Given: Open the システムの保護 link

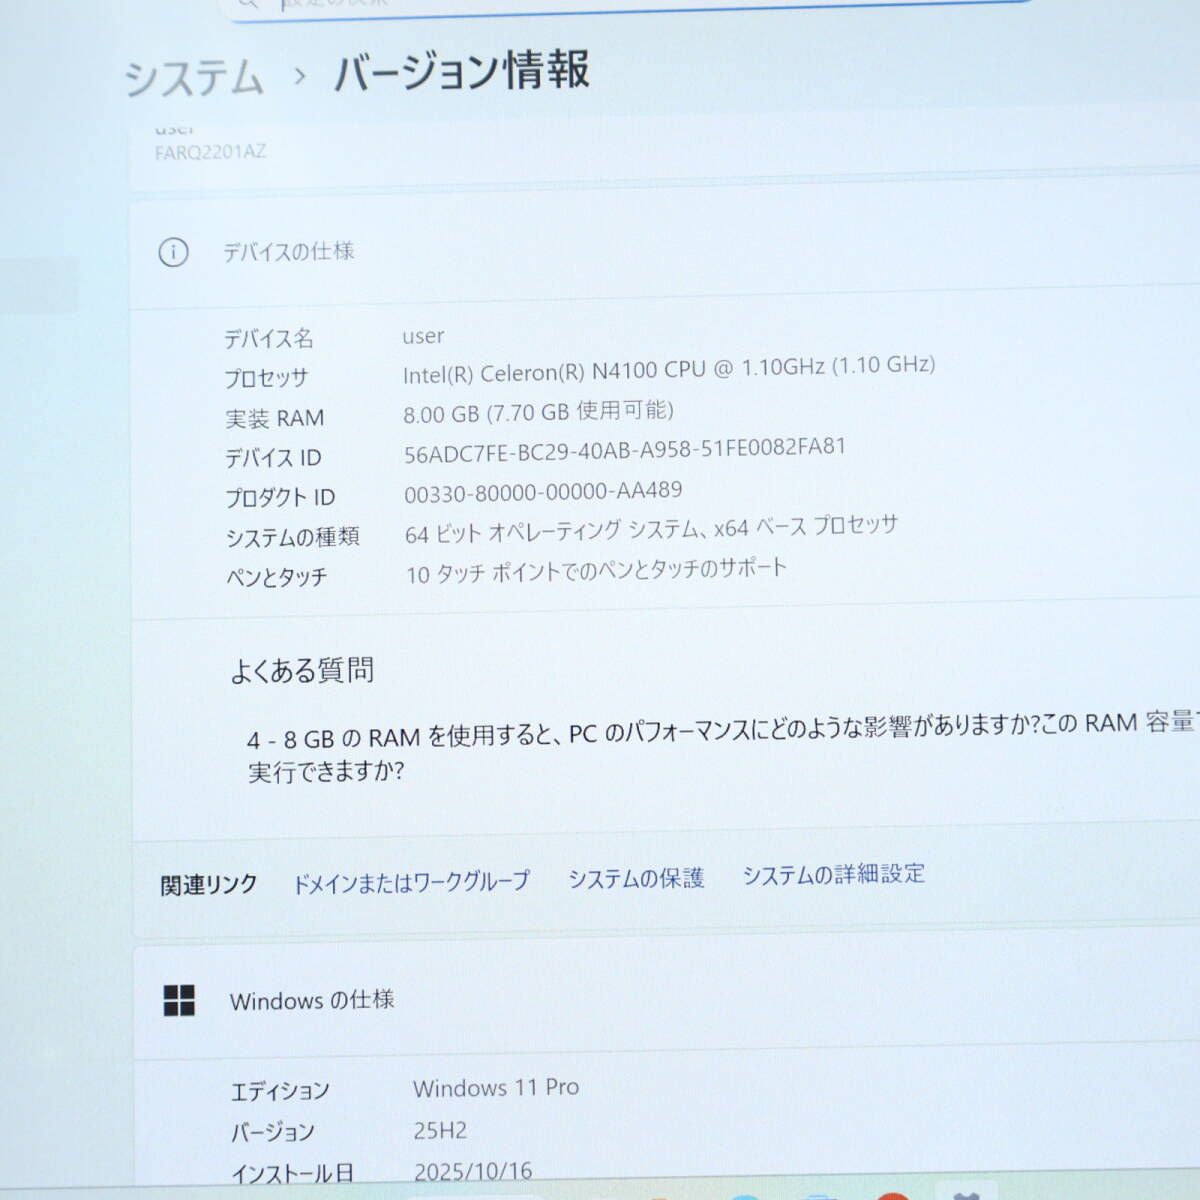Looking at the screenshot, I should pos(638,878).
